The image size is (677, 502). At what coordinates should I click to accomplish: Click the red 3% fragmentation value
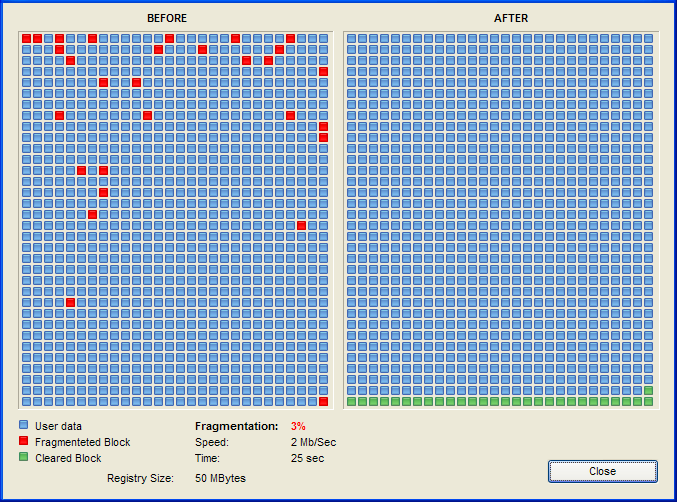click(x=298, y=426)
